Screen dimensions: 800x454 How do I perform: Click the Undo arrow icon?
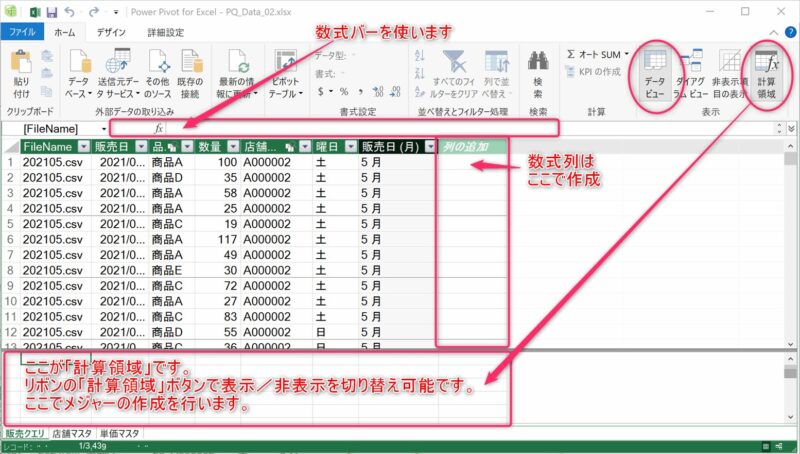[x=69, y=11]
